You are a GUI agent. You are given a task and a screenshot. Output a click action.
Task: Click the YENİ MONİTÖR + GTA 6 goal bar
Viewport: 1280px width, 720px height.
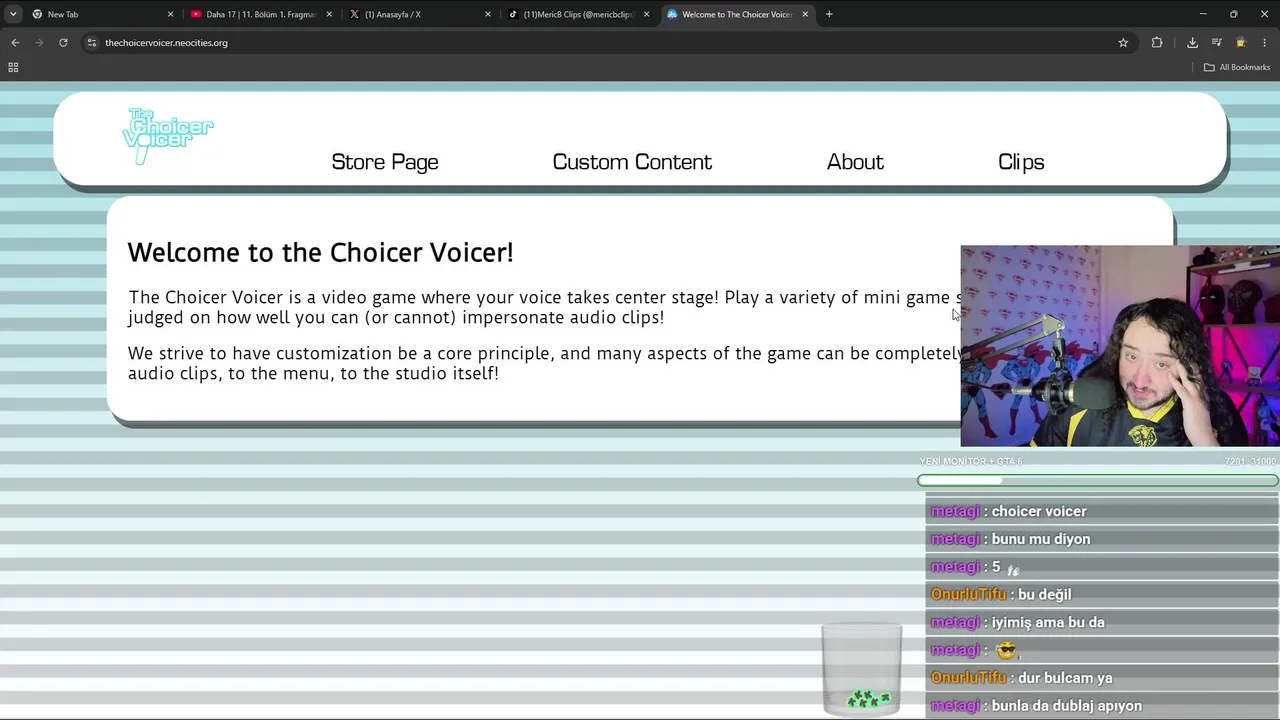1098,481
